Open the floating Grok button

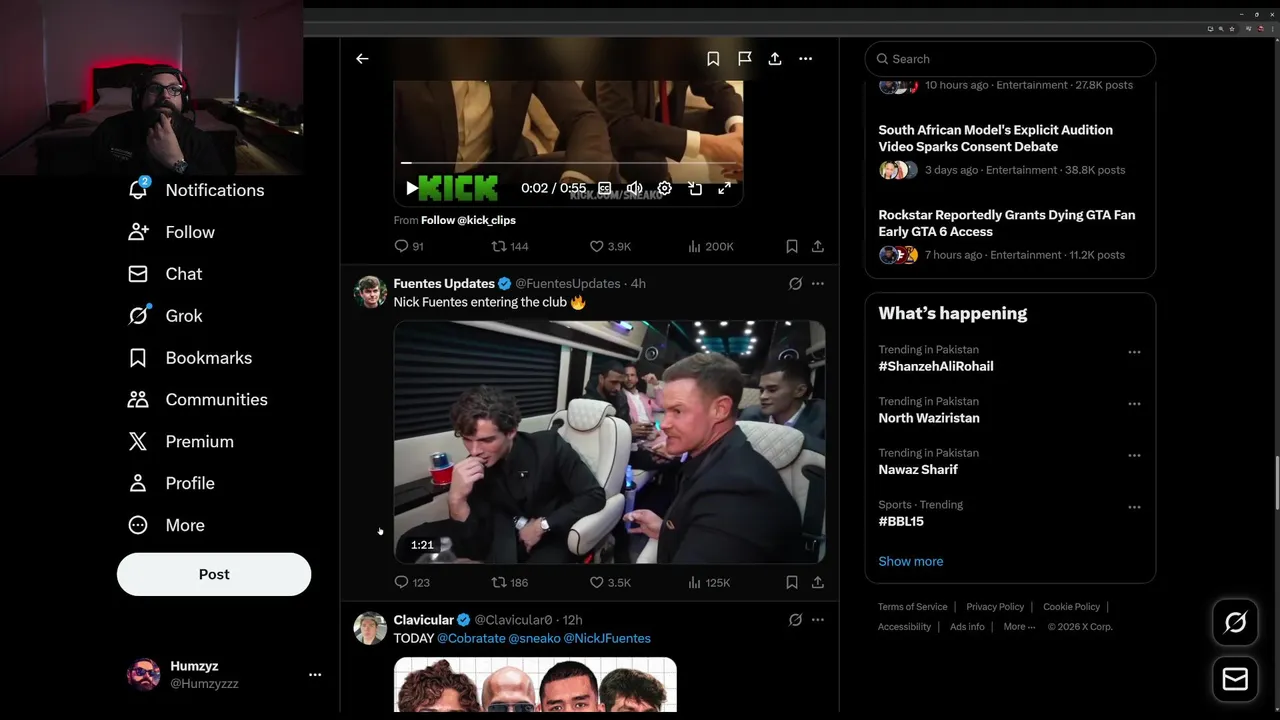pos(1235,623)
